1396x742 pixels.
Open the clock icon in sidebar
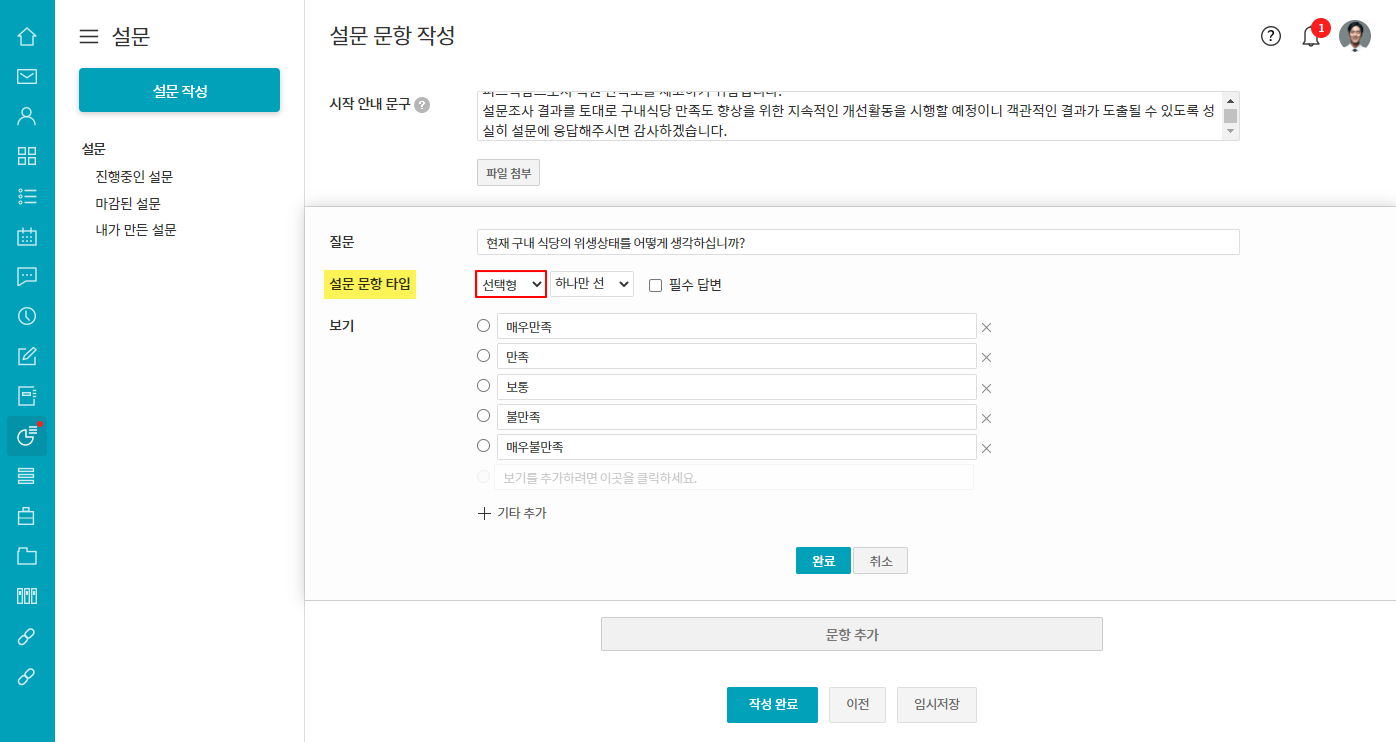coord(27,316)
